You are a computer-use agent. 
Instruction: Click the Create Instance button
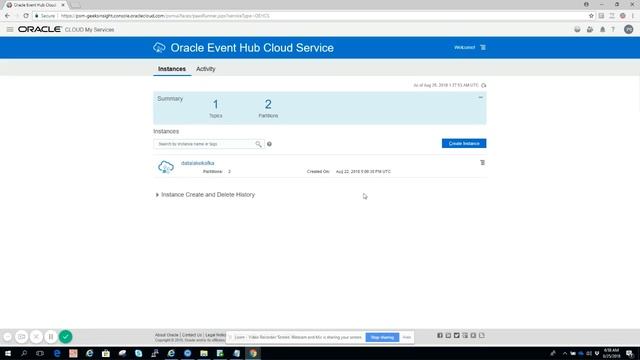pos(464,143)
